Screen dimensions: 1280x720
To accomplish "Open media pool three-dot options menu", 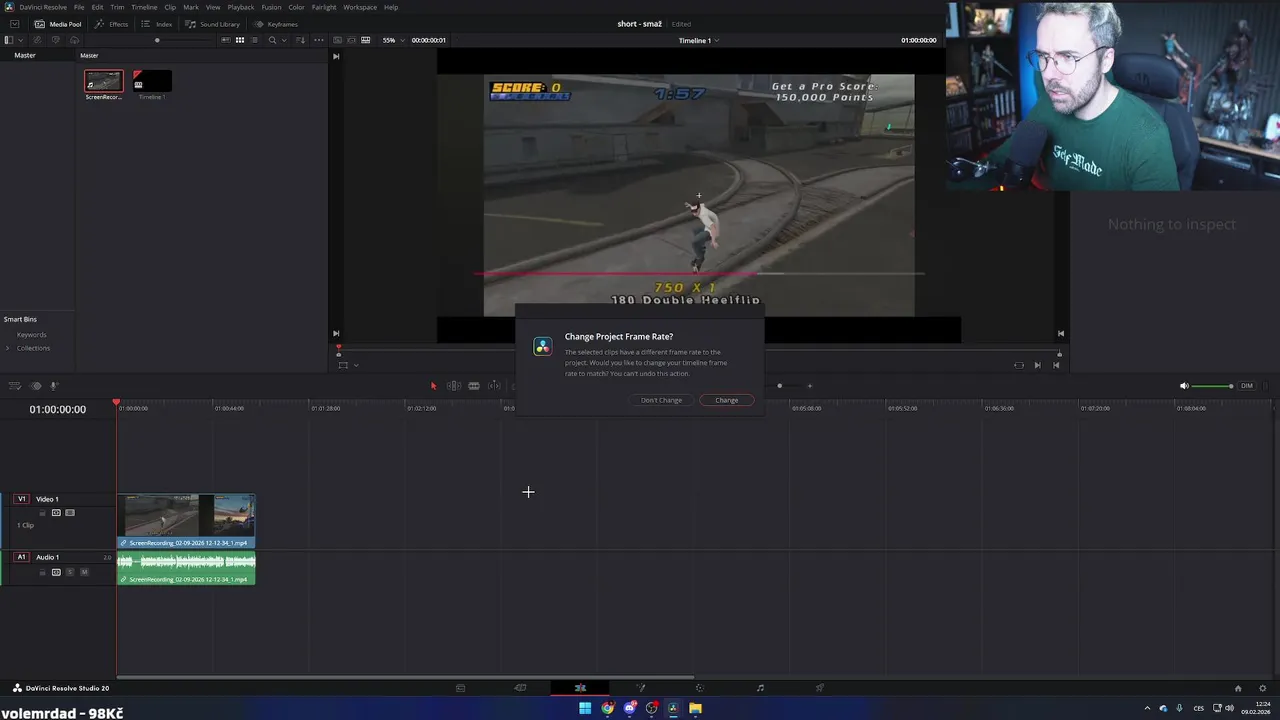I will click(319, 40).
